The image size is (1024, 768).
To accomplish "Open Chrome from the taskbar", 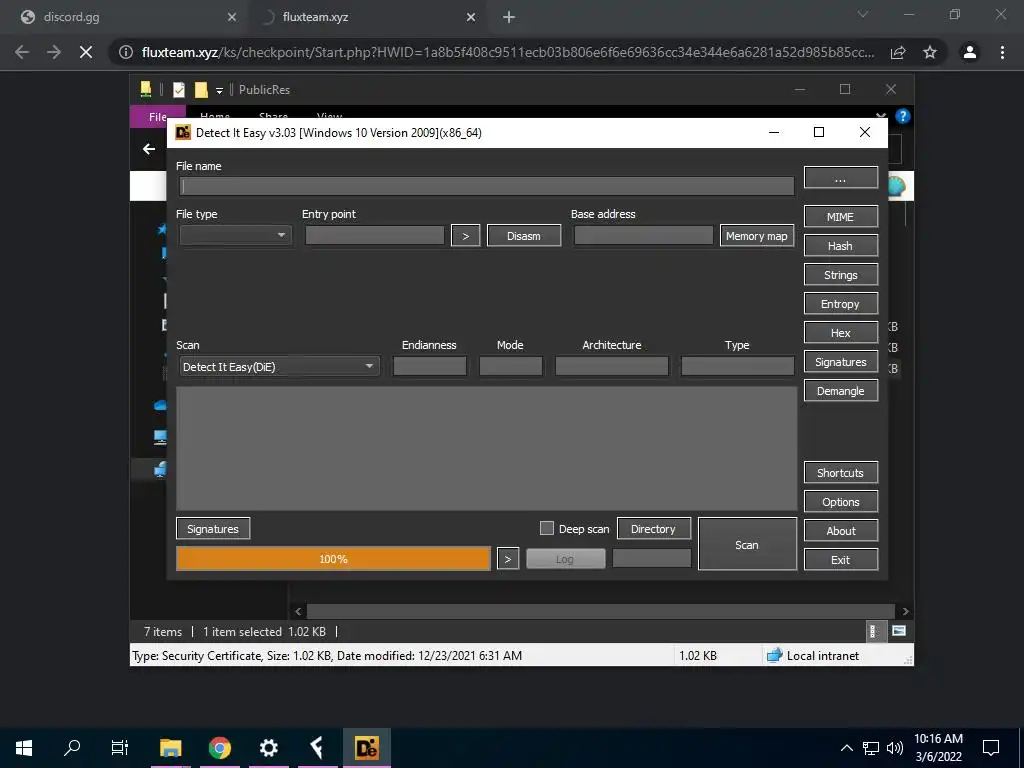I will point(220,748).
